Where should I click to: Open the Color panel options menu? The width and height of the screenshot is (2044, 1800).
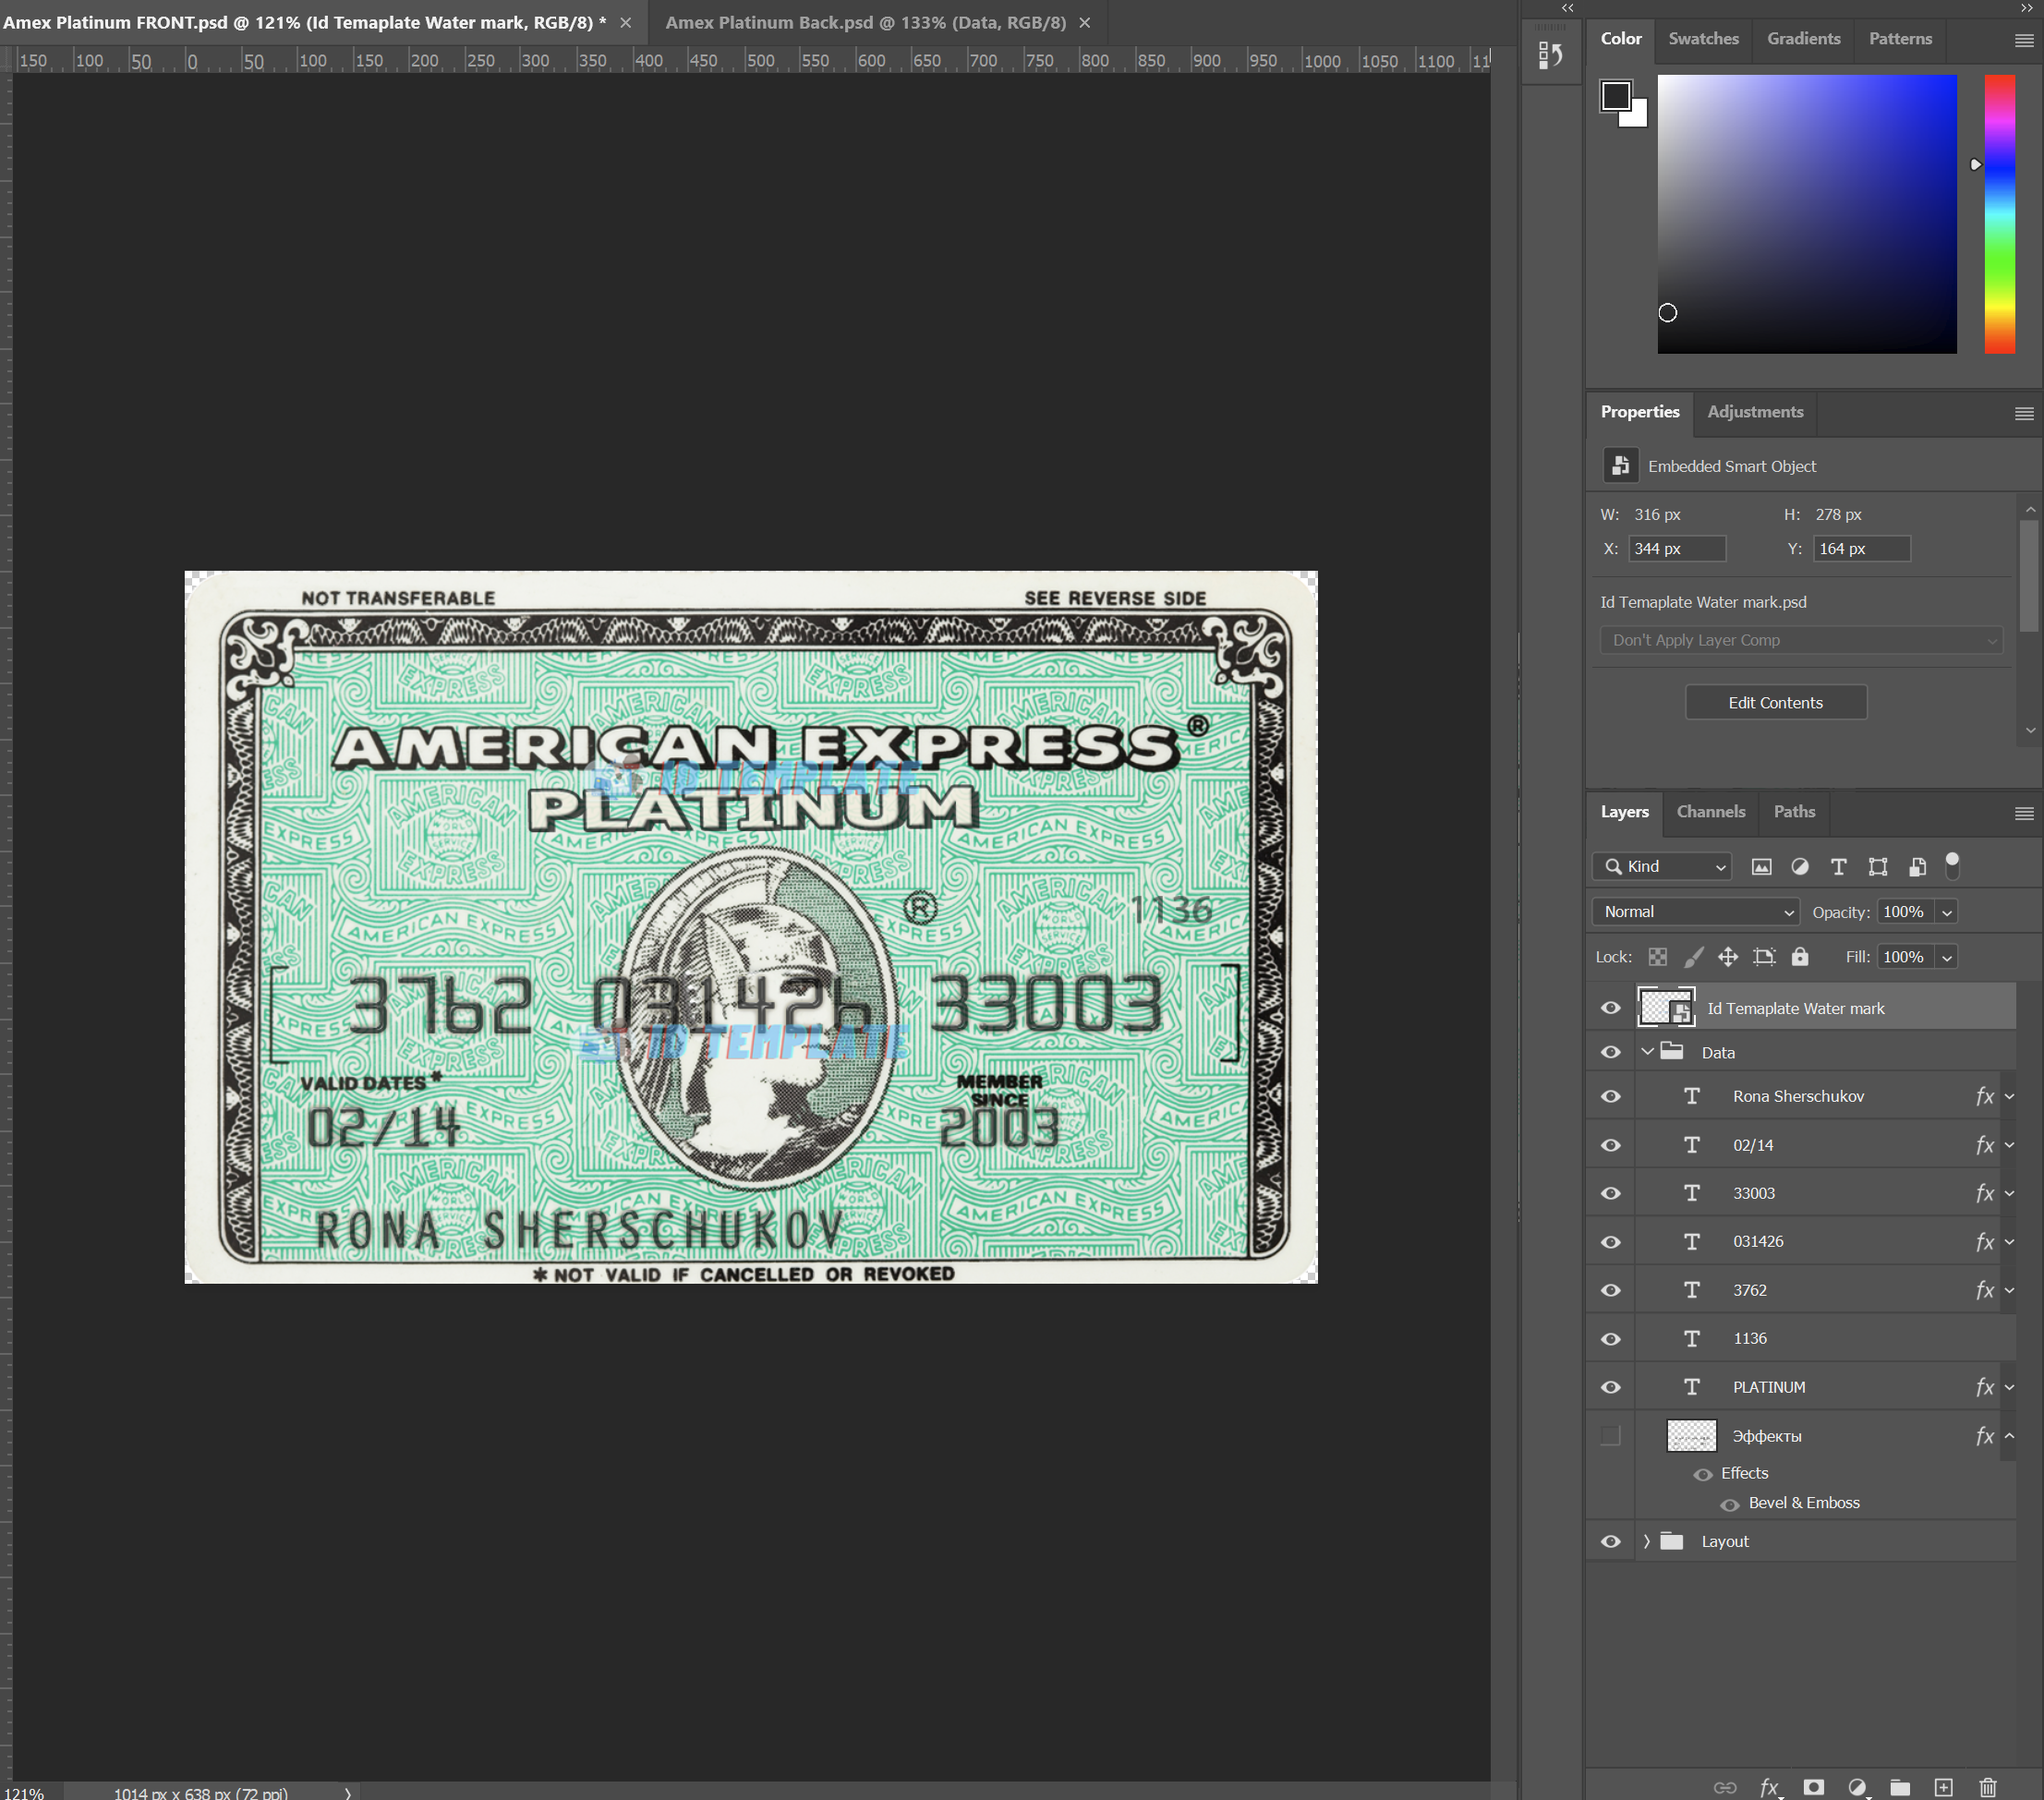(2023, 40)
